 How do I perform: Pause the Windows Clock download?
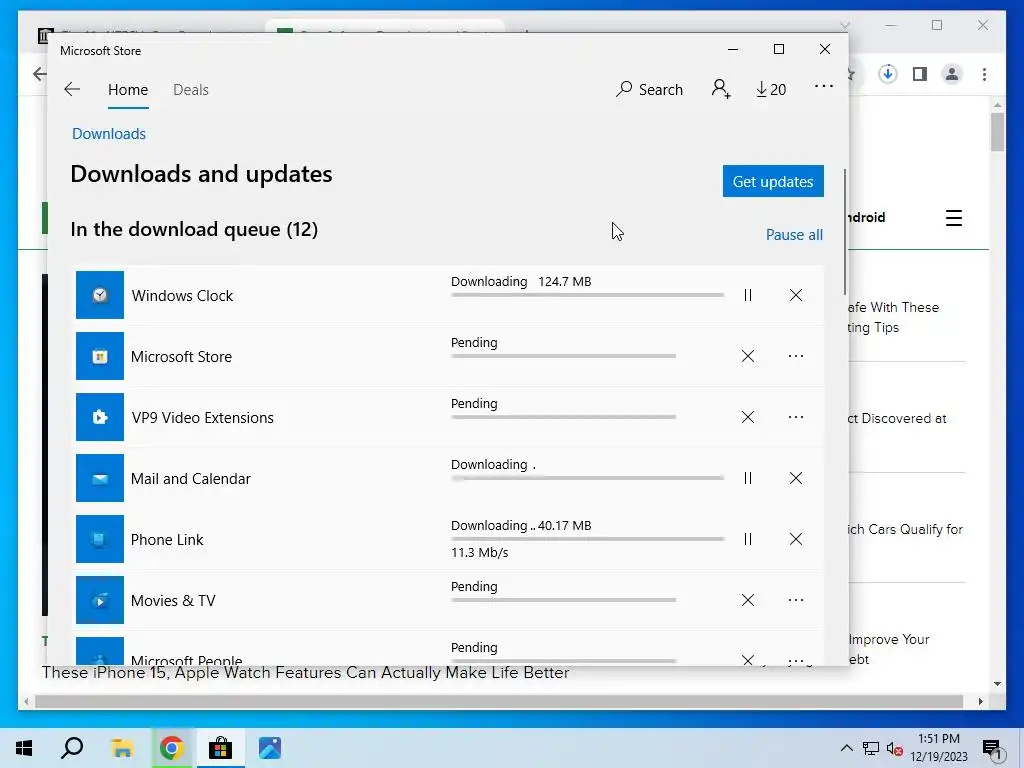pos(748,295)
